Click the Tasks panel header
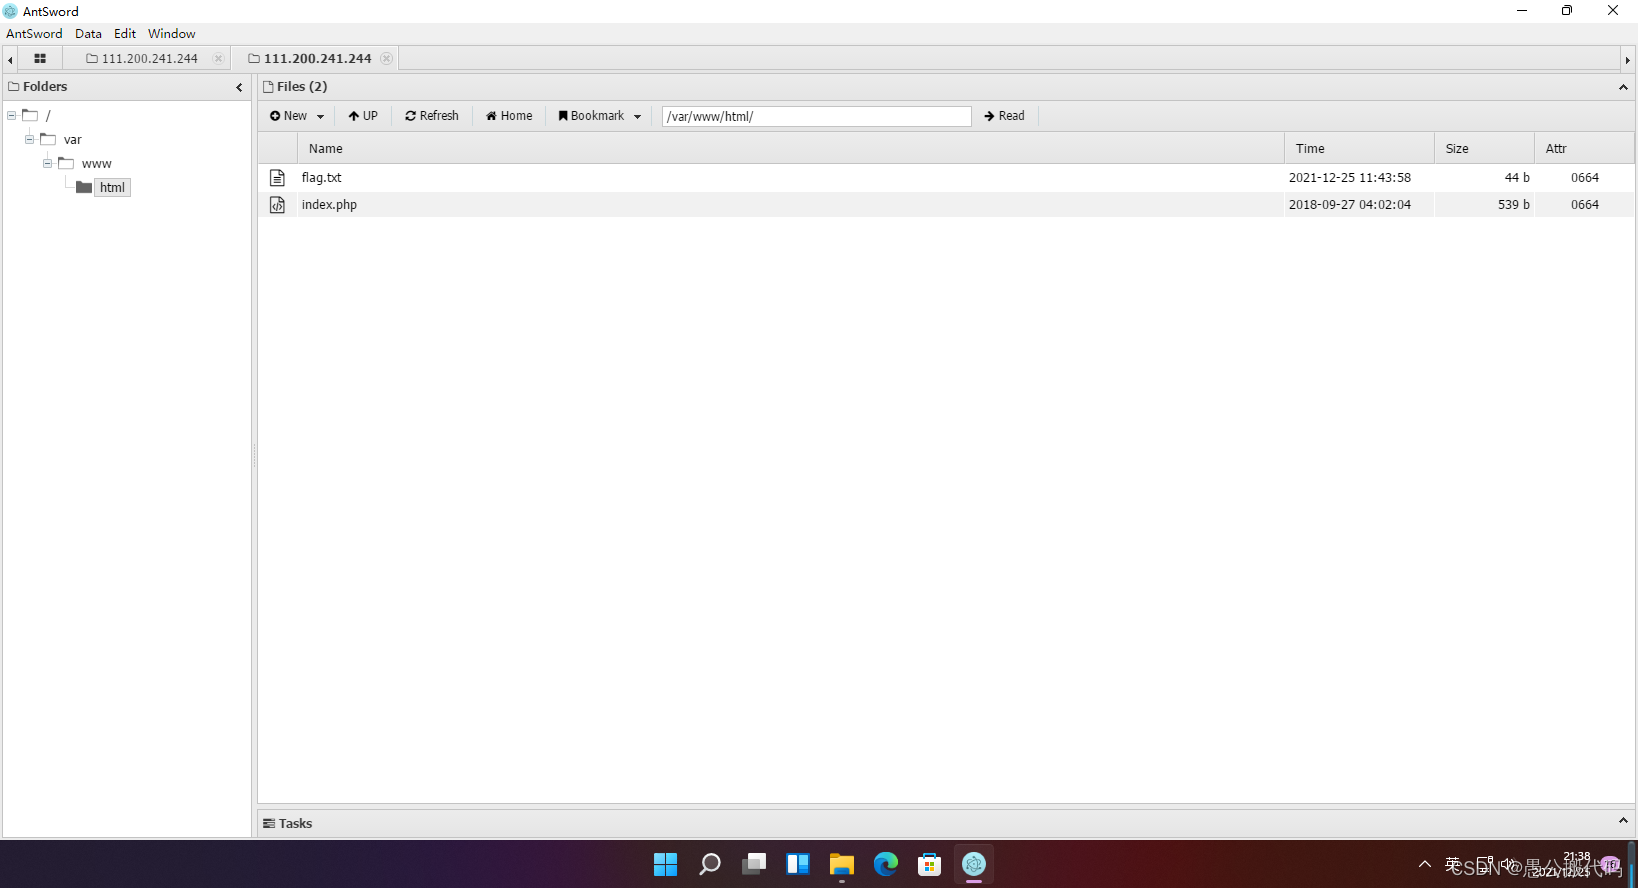 [x=946, y=822]
